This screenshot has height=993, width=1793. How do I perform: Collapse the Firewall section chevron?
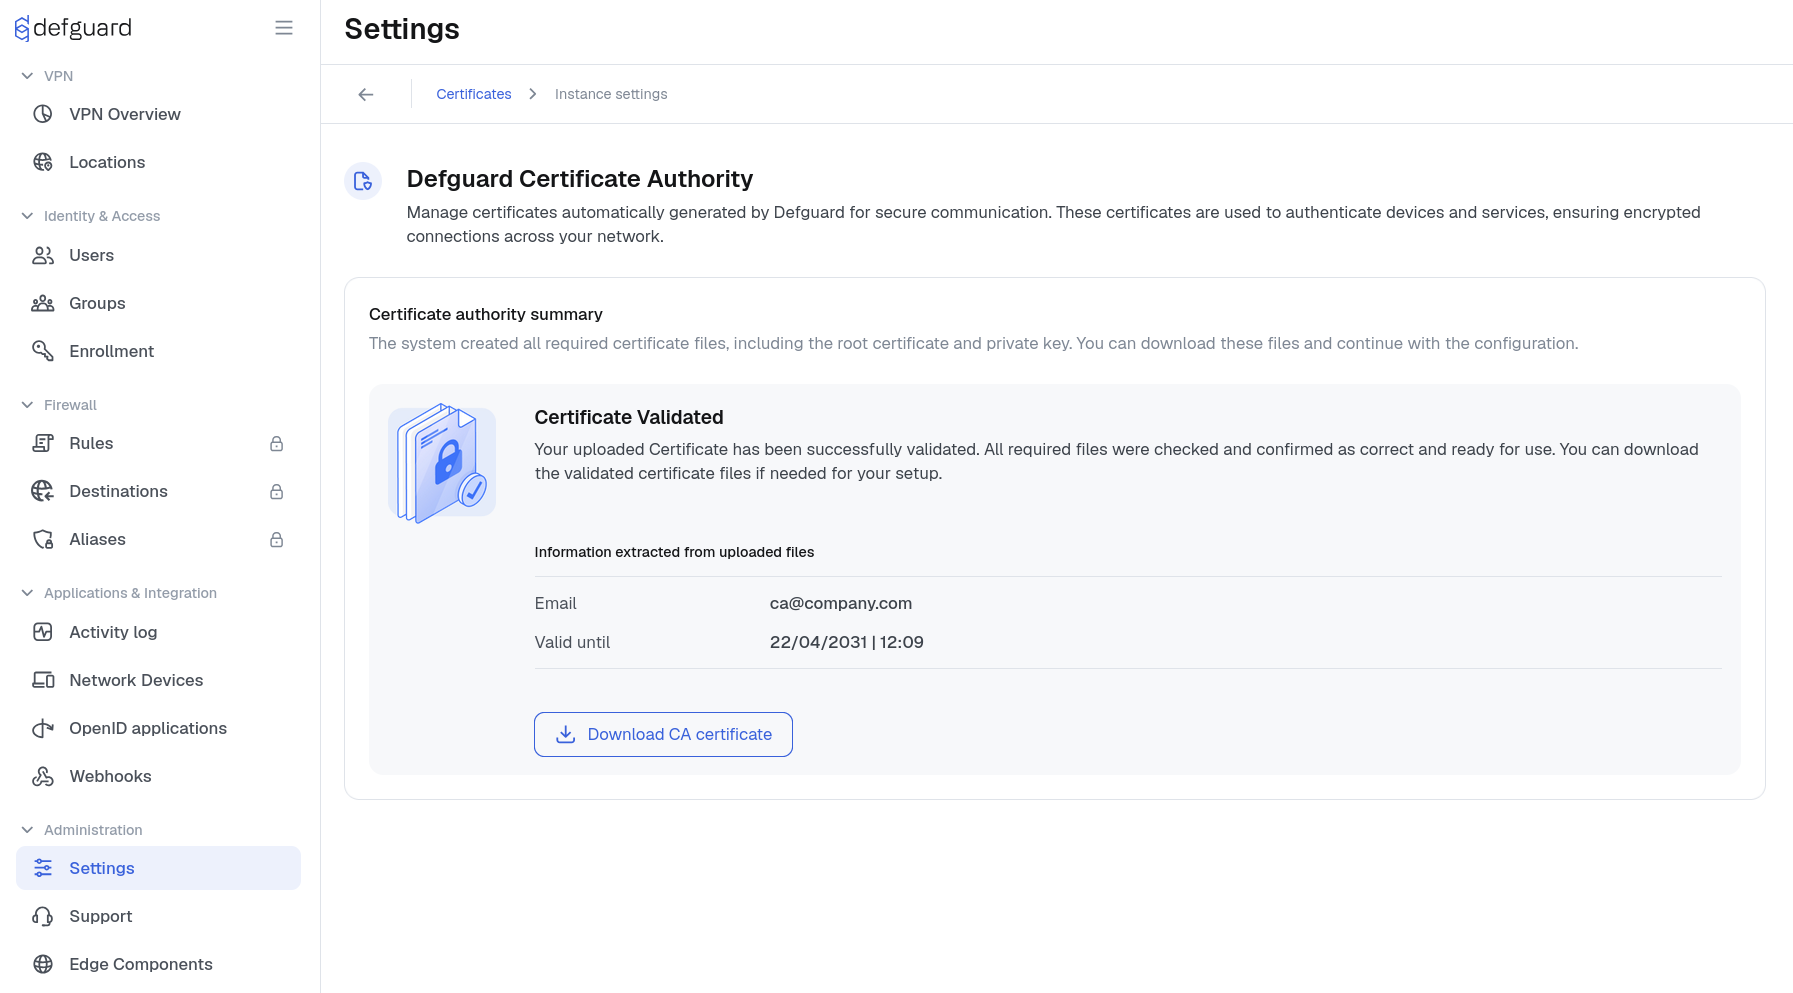[28, 405]
